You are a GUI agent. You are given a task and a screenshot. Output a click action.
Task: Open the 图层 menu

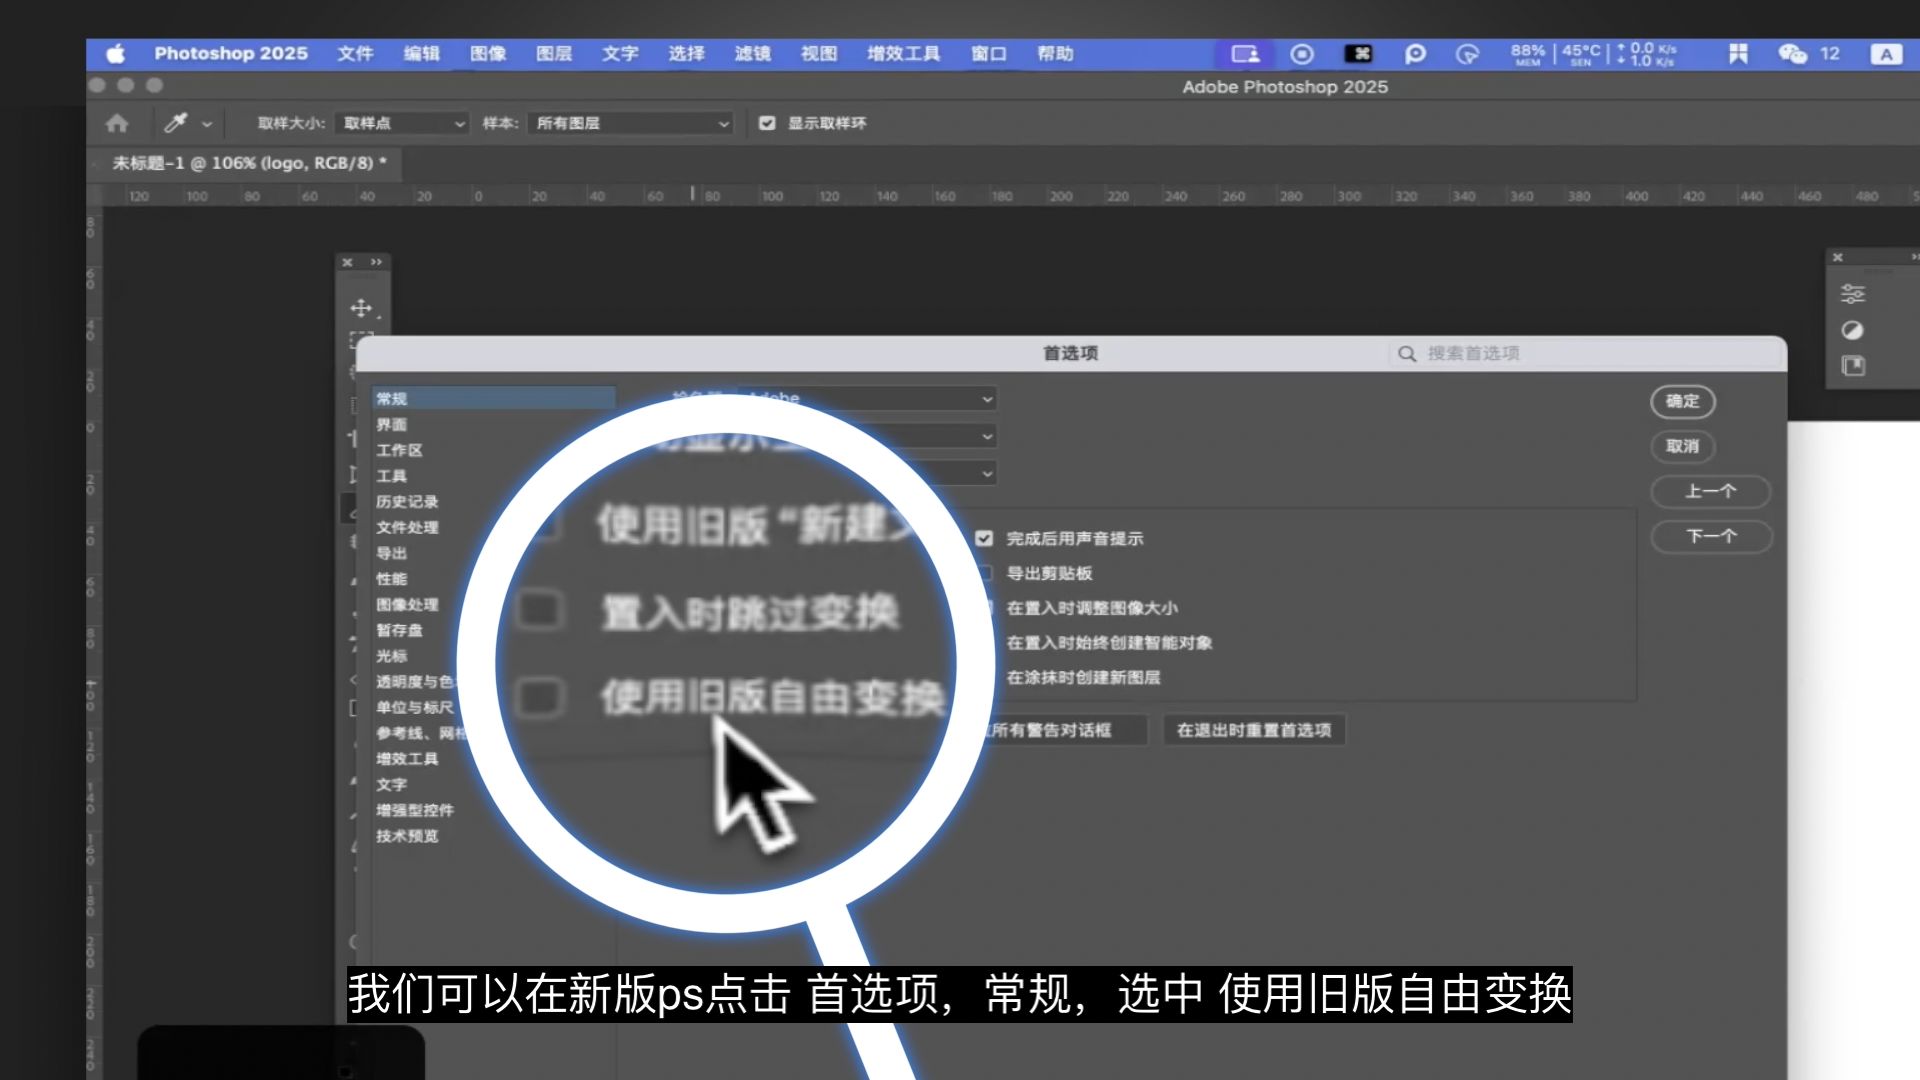click(554, 54)
